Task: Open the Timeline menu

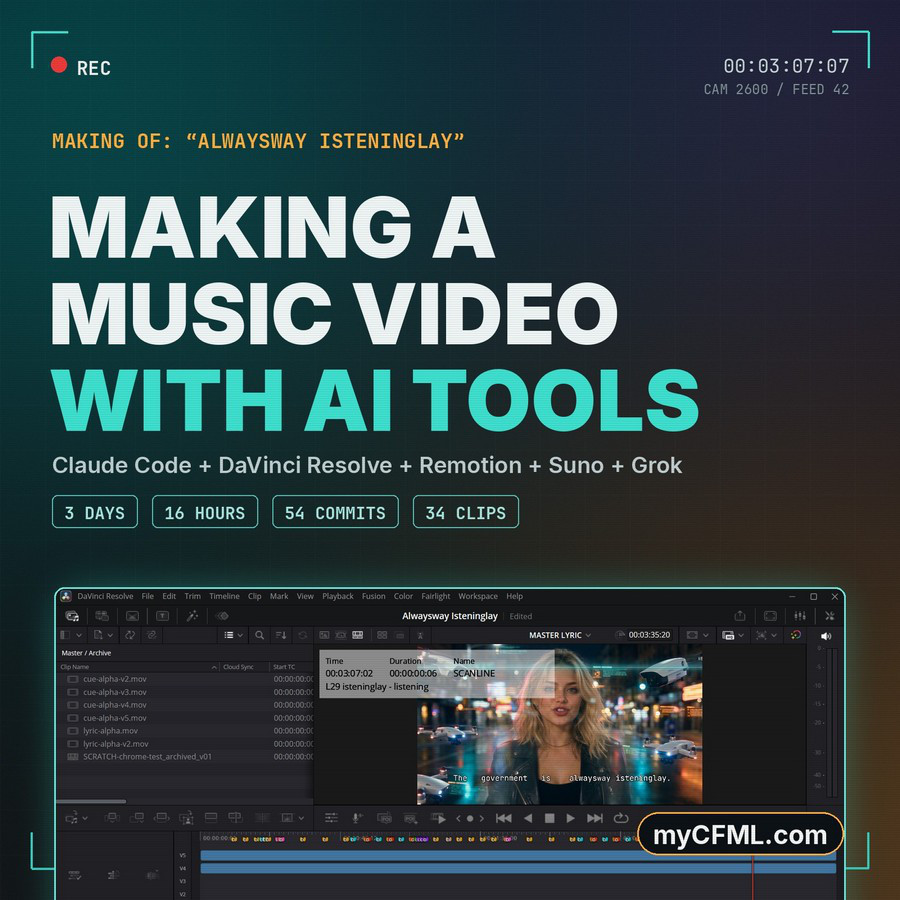Action: click(x=224, y=596)
